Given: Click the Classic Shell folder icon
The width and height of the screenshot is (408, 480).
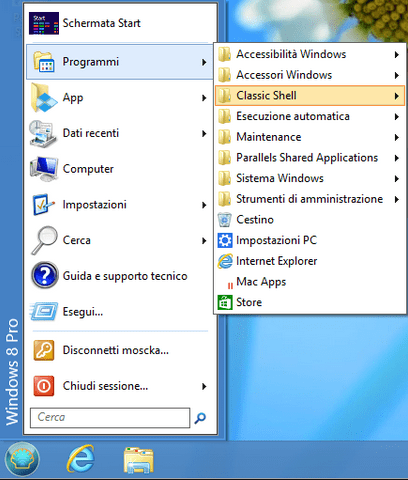Looking at the screenshot, I should point(224,96).
